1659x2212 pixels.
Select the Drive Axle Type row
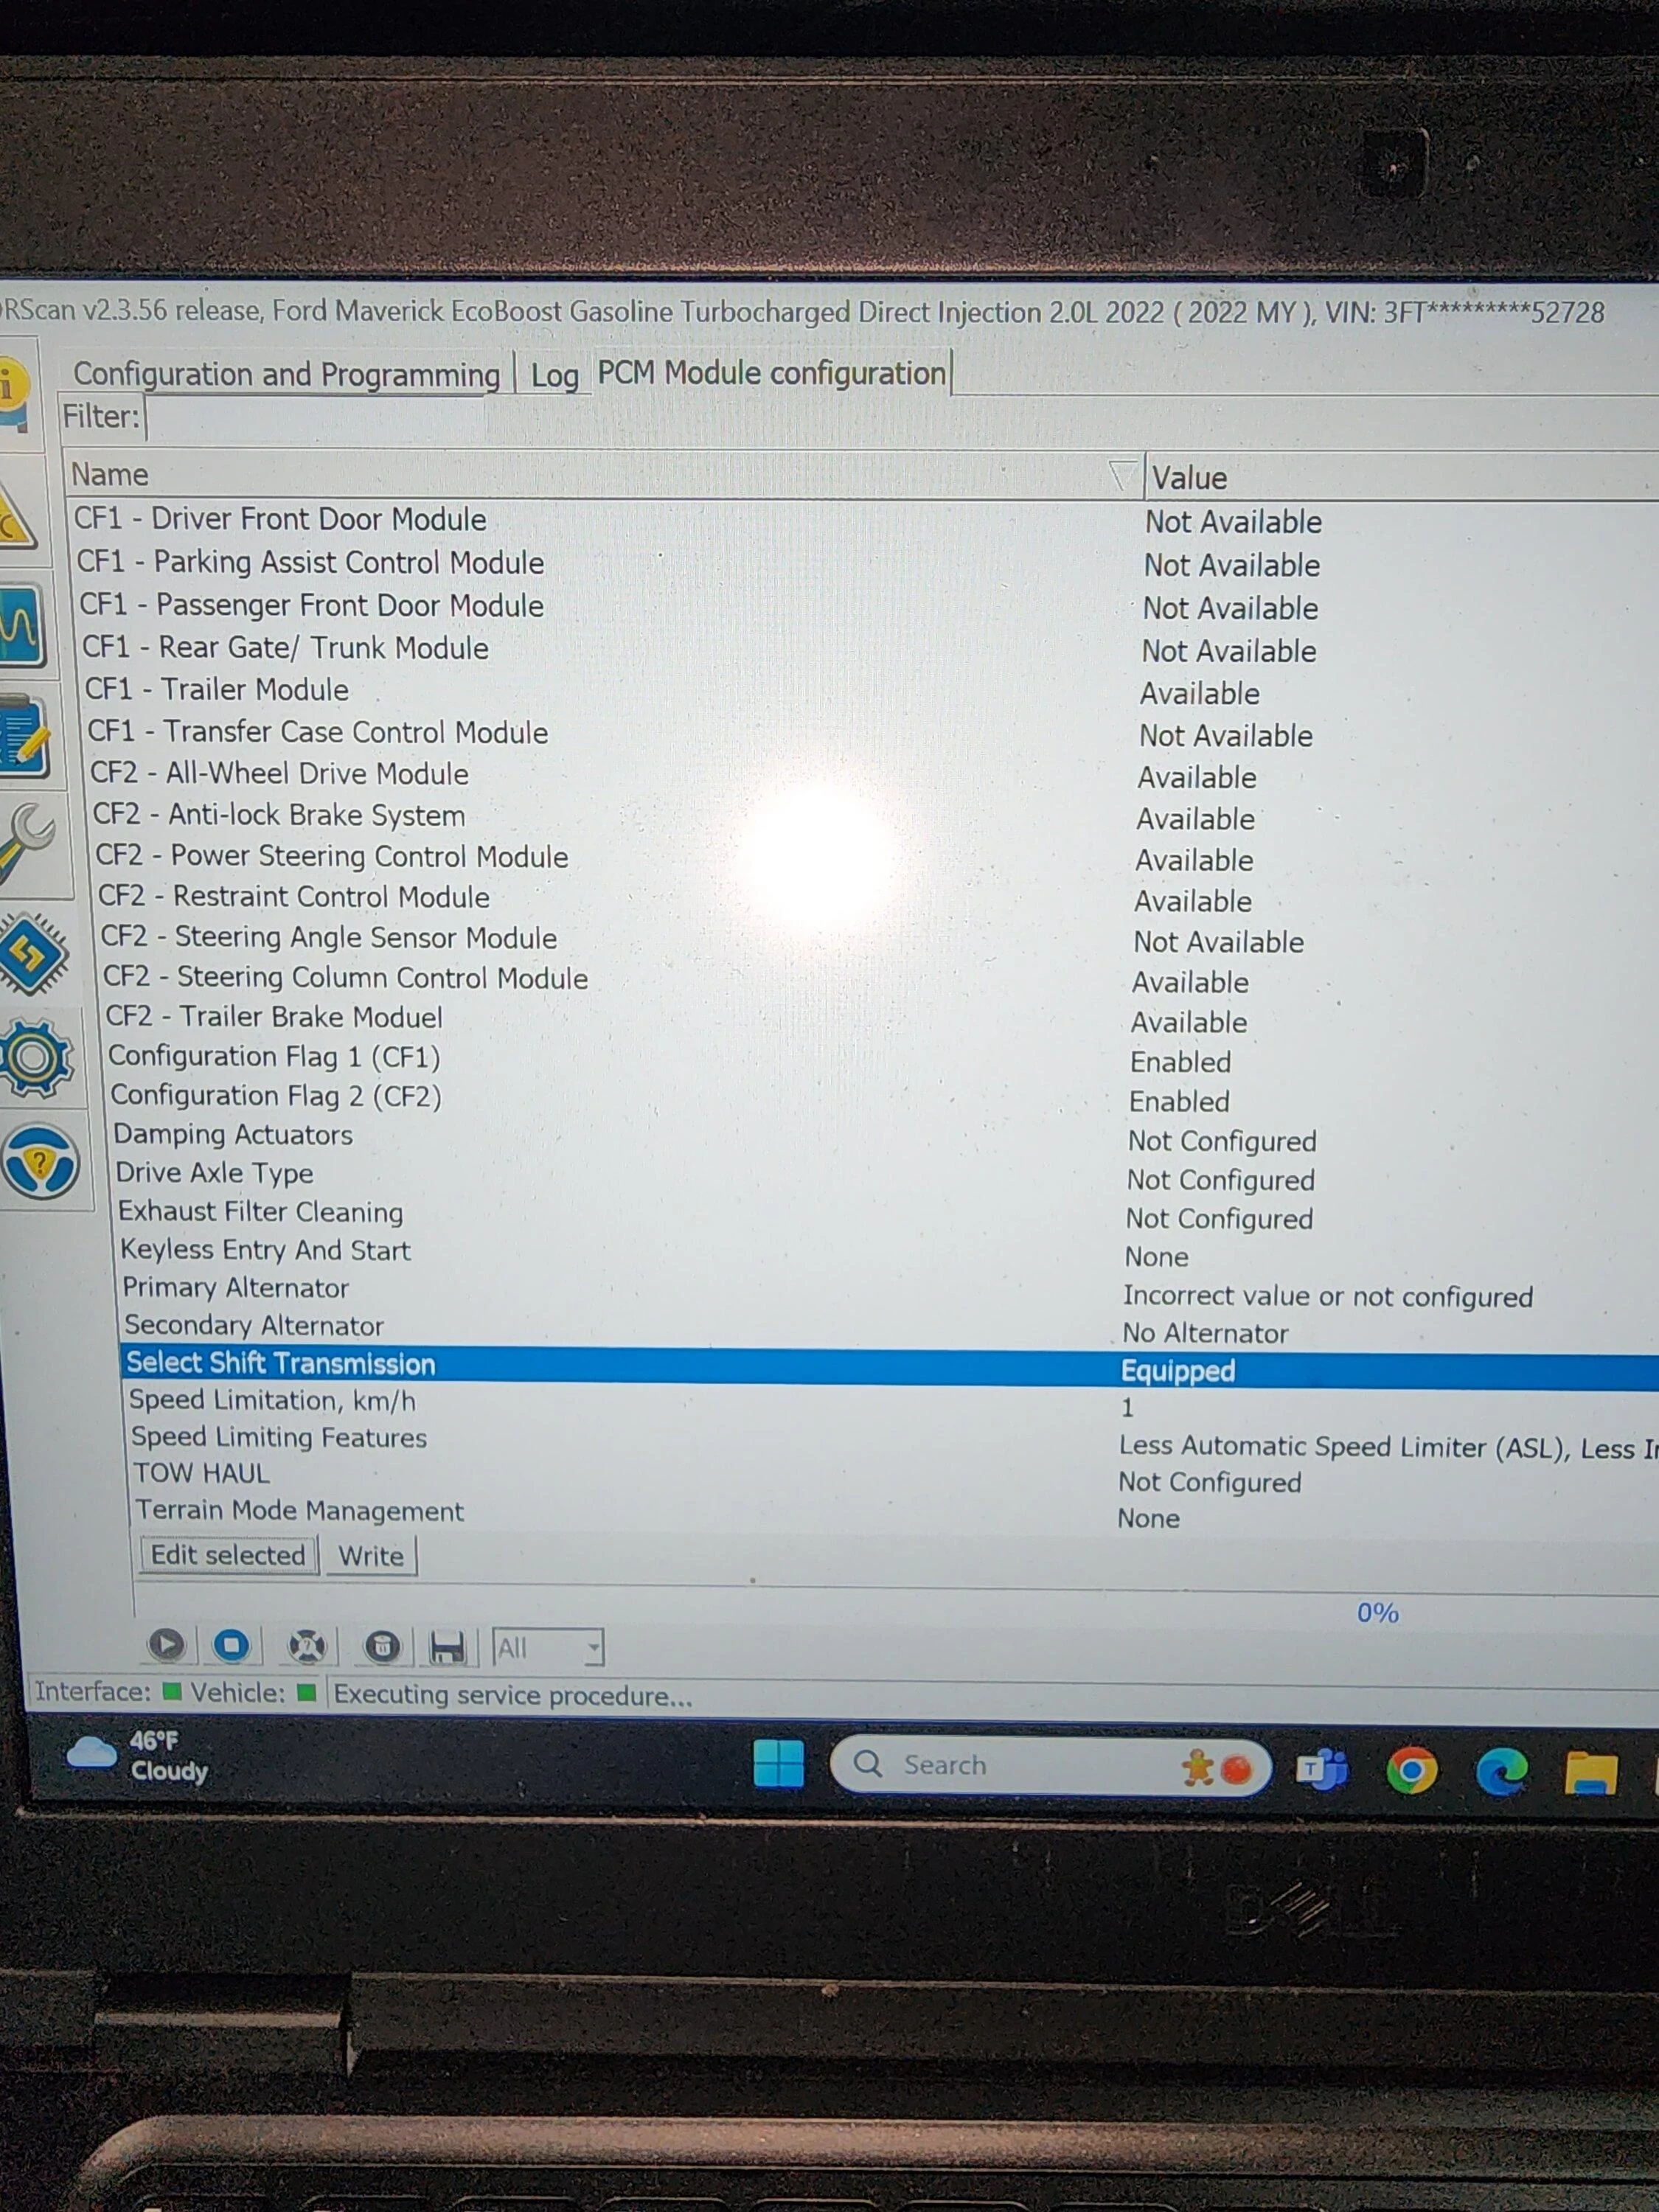(x=886, y=1175)
